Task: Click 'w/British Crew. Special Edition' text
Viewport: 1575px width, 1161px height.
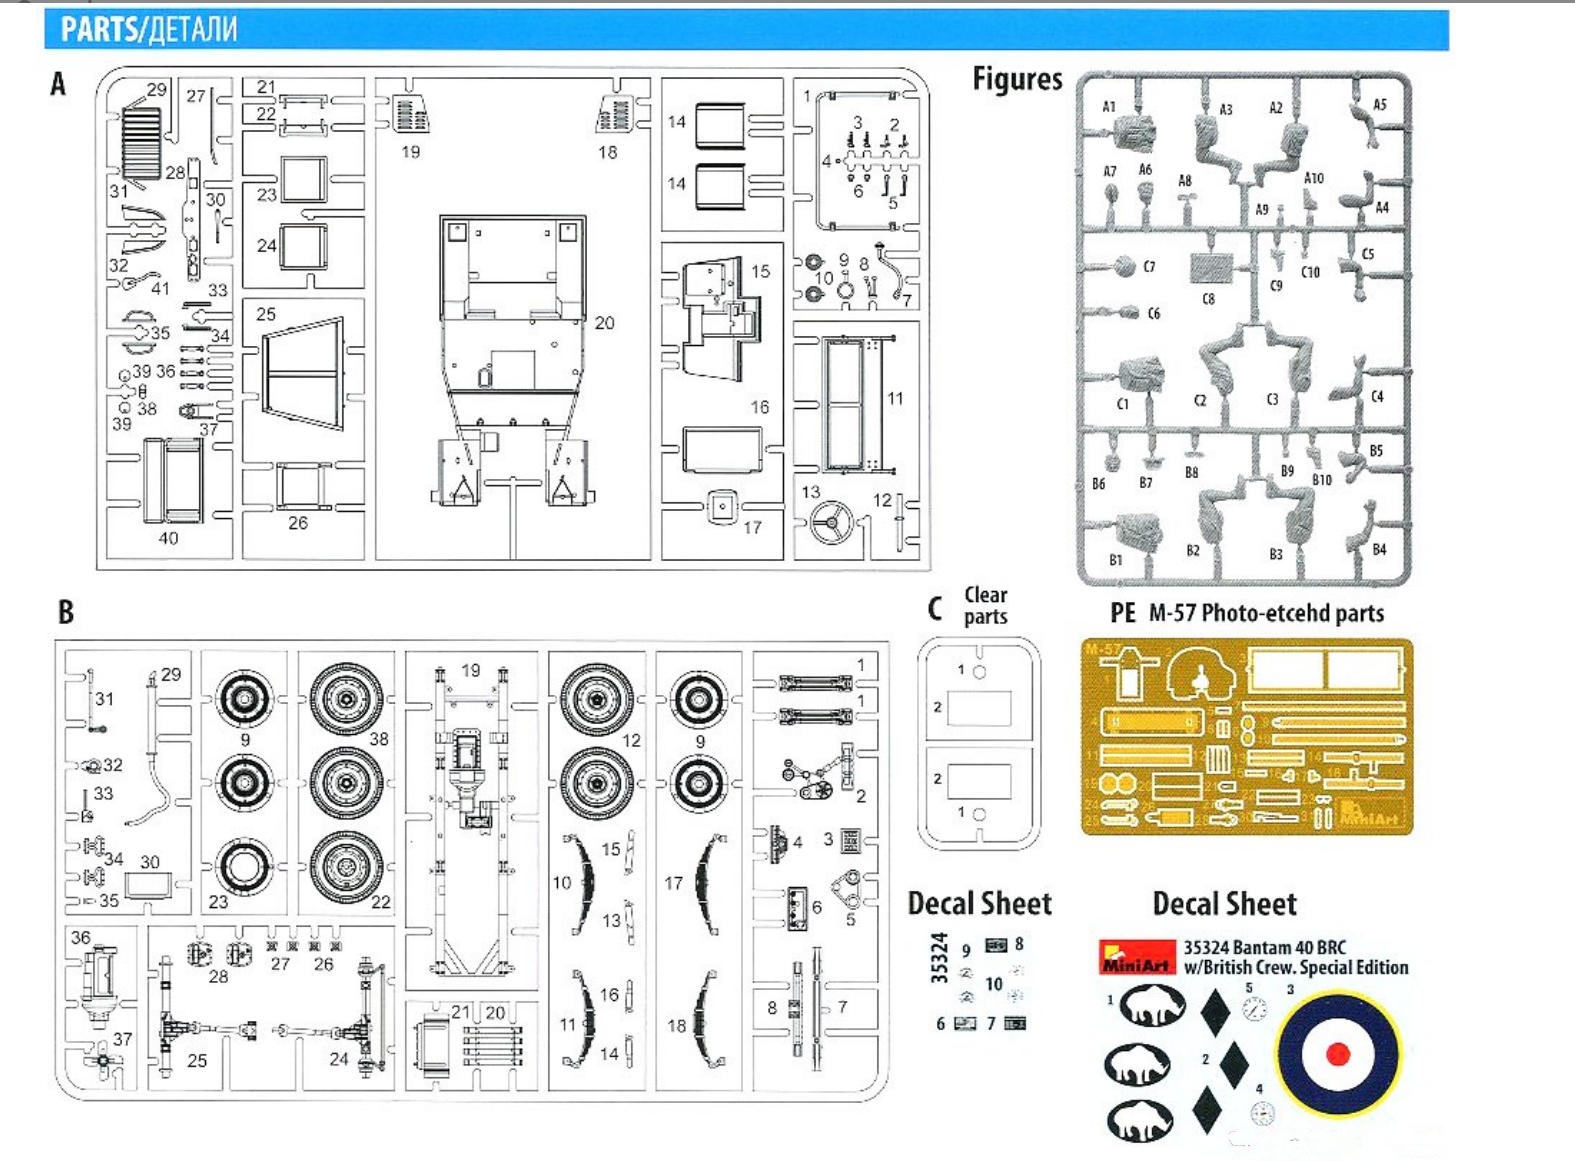Action: point(1296,967)
